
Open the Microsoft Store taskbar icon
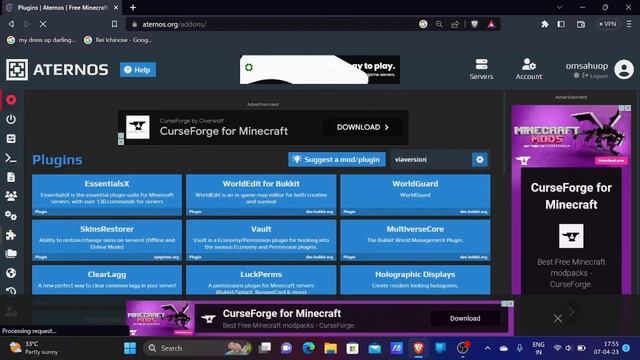tap(352, 348)
